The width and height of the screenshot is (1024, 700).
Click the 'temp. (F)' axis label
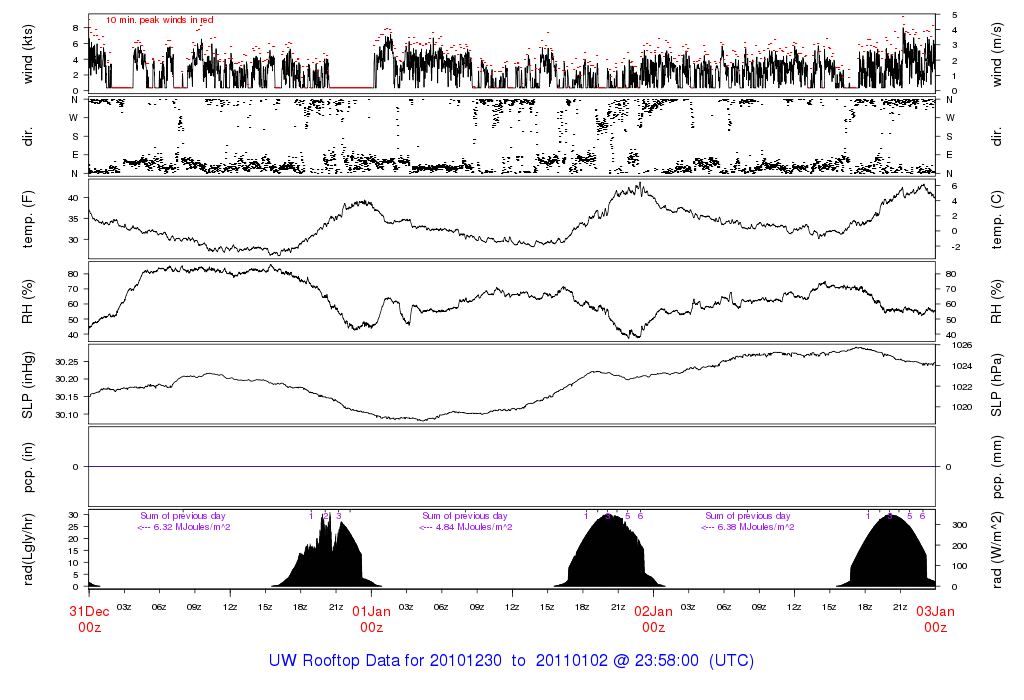pyautogui.click(x=27, y=219)
